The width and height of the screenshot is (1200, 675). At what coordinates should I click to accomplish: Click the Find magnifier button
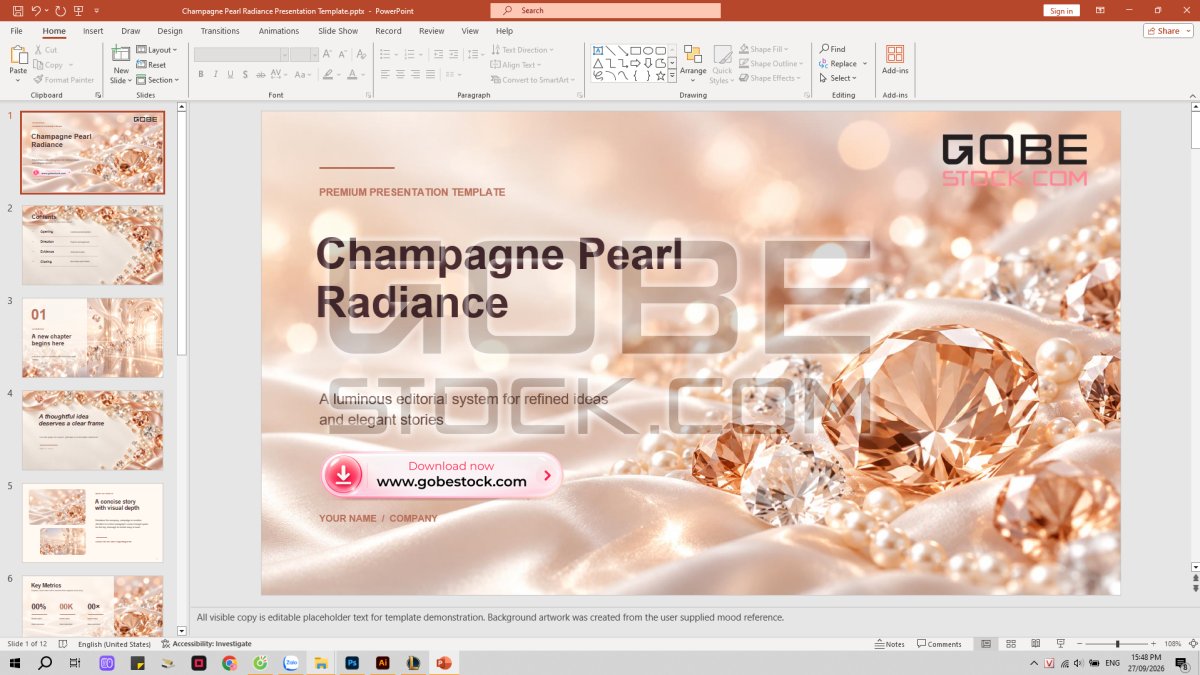pos(832,49)
